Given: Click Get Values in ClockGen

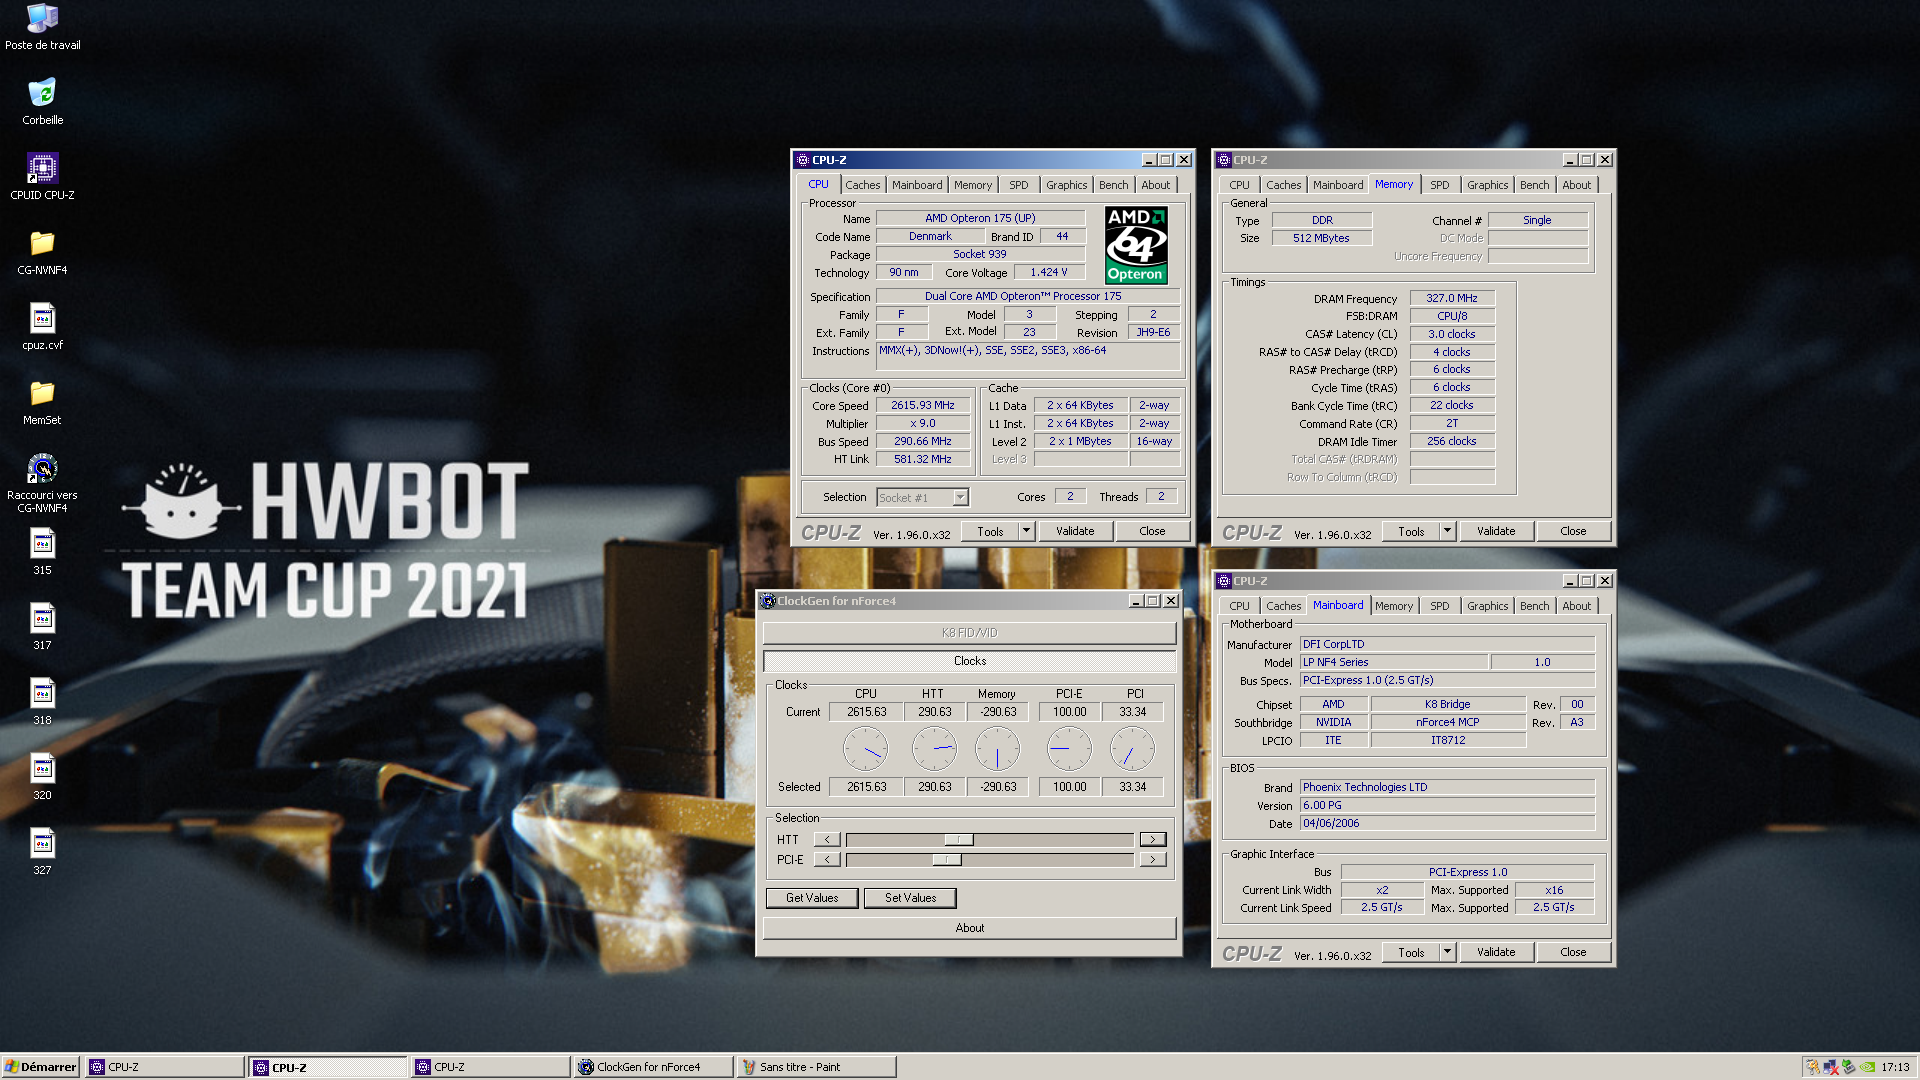Looking at the screenshot, I should pos(812,898).
